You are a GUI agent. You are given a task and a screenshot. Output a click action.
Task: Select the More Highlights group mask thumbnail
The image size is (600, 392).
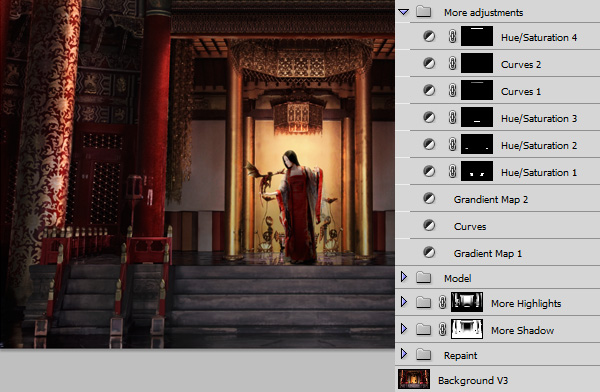click(x=467, y=302)
